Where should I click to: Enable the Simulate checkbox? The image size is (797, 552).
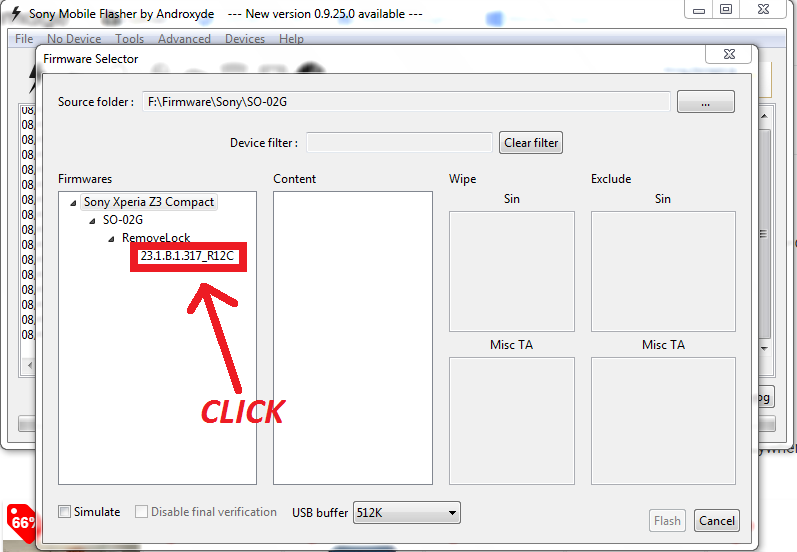coord(65,511)
